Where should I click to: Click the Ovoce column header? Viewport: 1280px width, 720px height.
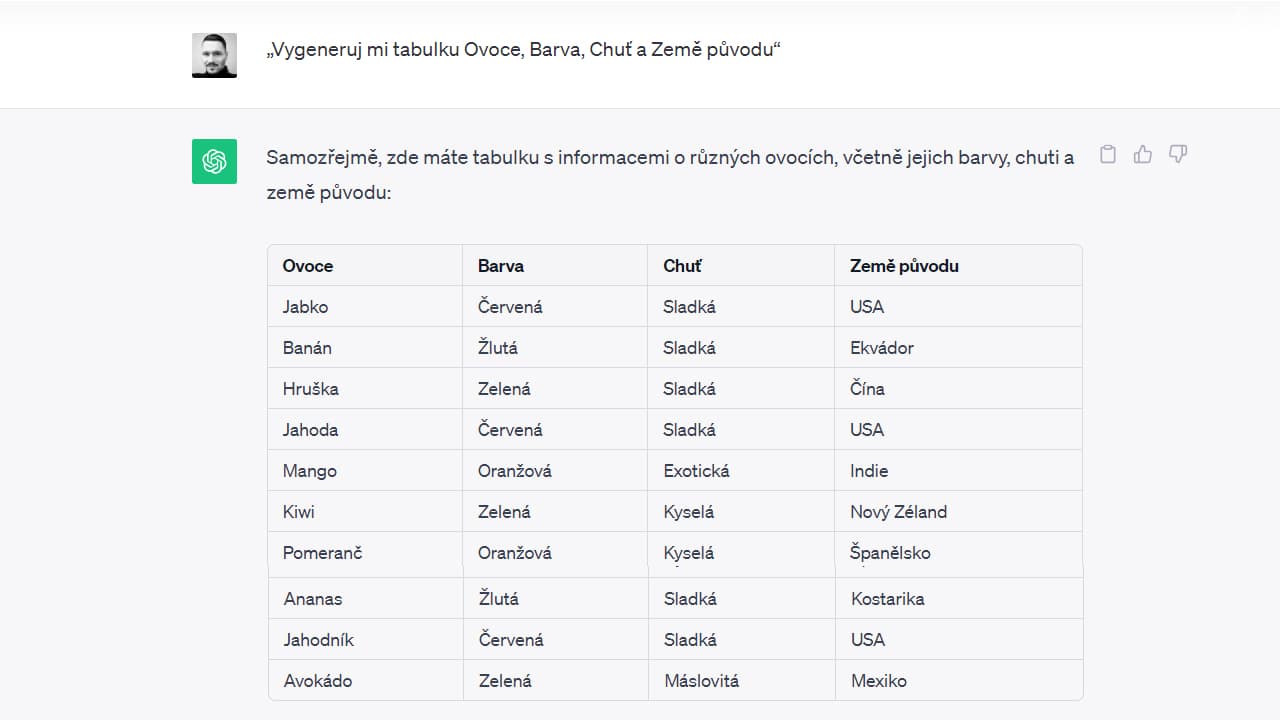coord(308,266)
